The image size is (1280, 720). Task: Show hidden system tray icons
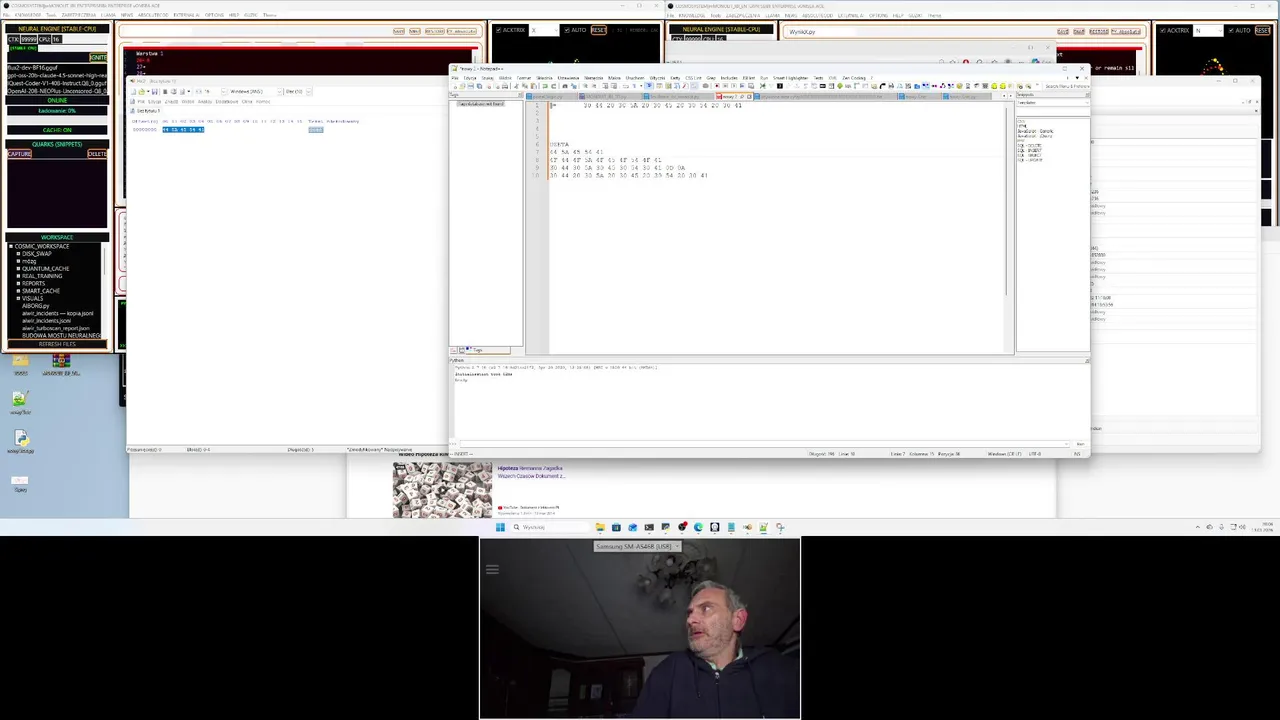pyautogui.click(x=1198, y=527)
